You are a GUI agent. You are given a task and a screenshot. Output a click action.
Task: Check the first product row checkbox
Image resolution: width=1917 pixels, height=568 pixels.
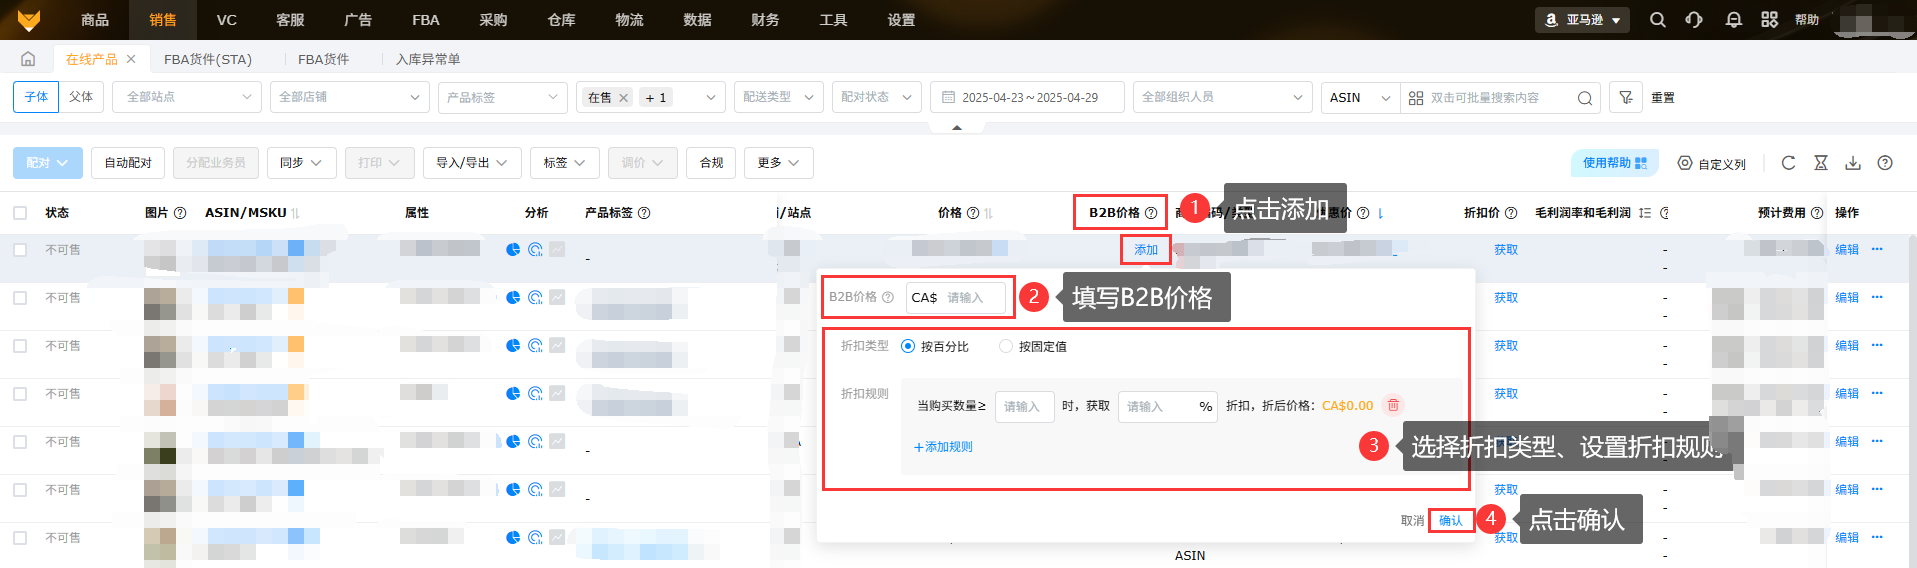coord(20,250)
